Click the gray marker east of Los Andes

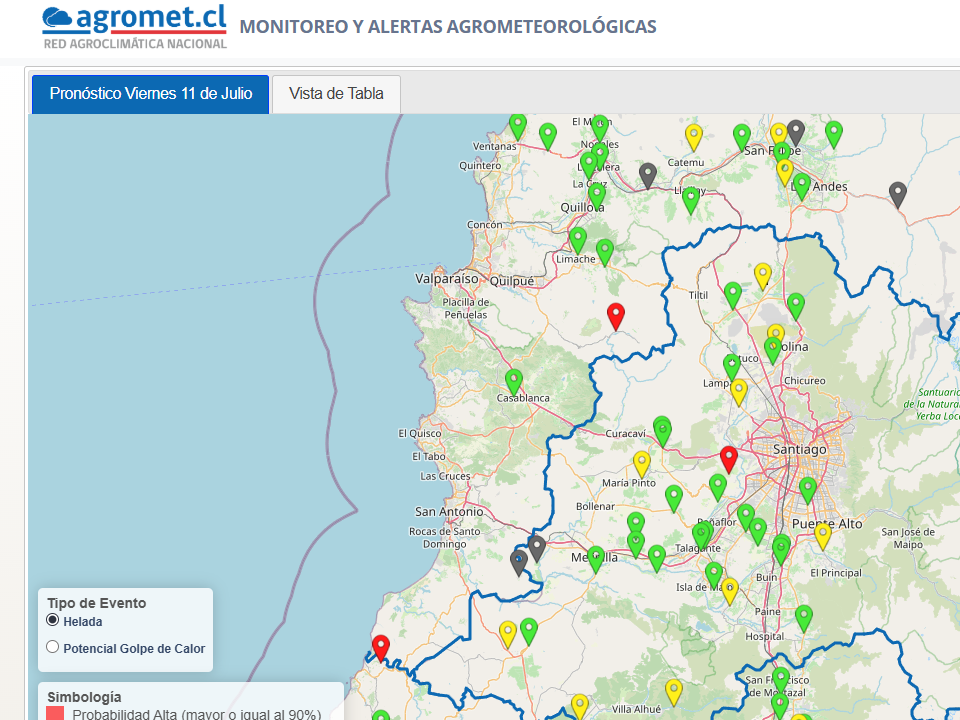(x=898, y=193)
